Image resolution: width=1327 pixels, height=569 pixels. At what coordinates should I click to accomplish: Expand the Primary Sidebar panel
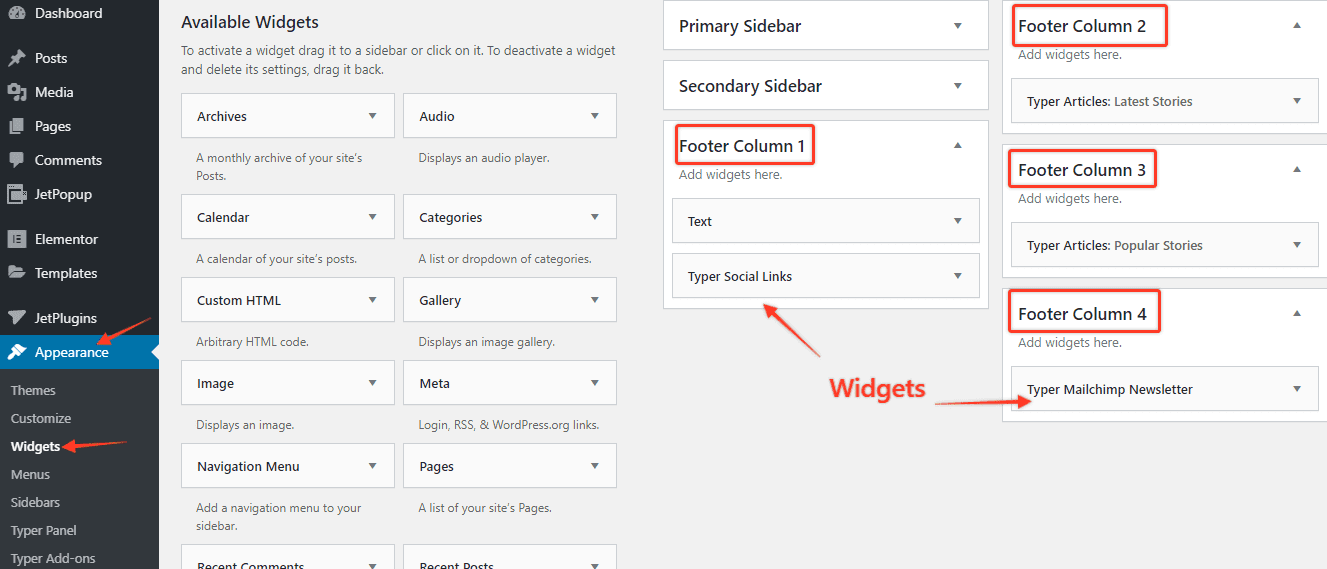[x=957, y=26]
